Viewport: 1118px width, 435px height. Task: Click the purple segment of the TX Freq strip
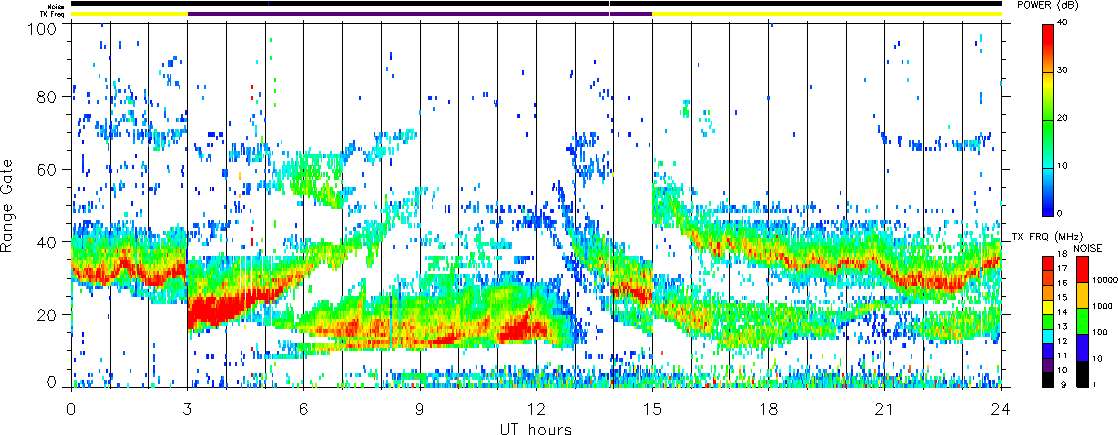click(420, 14)
